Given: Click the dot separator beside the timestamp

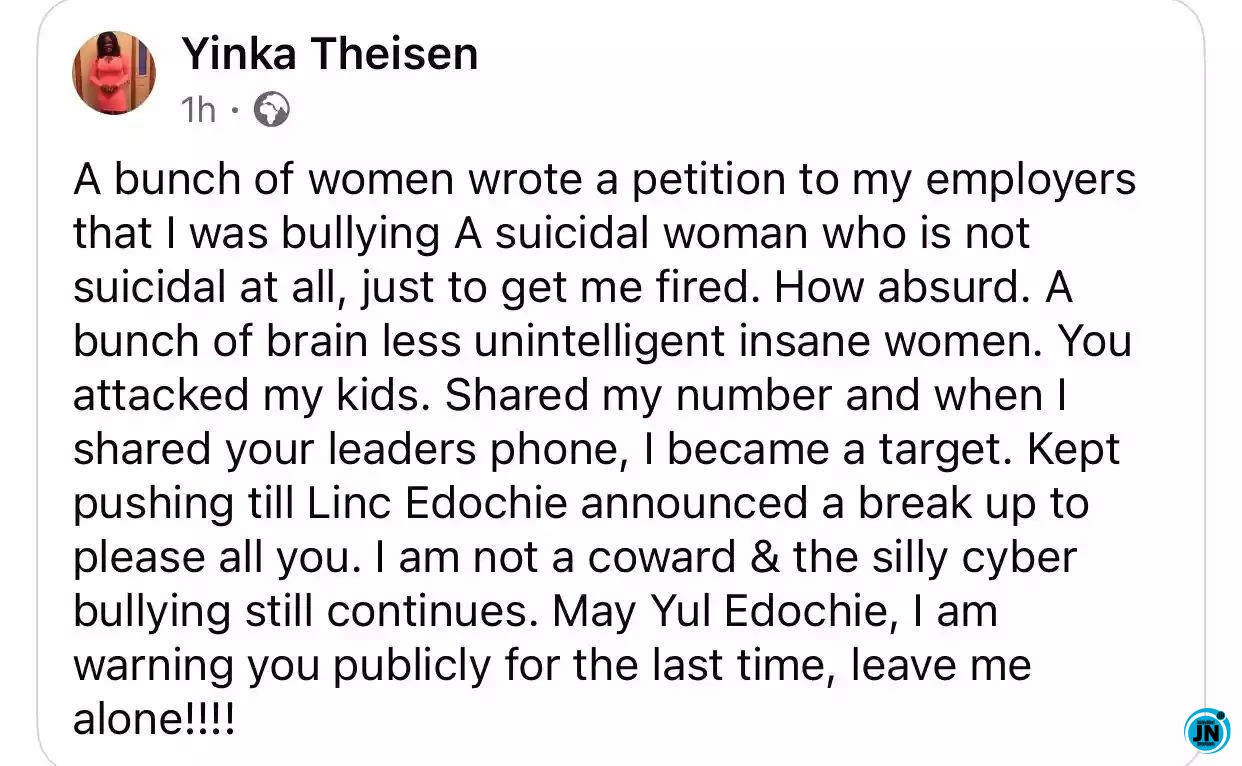Looking at the screenshot, I should point(235,110).
